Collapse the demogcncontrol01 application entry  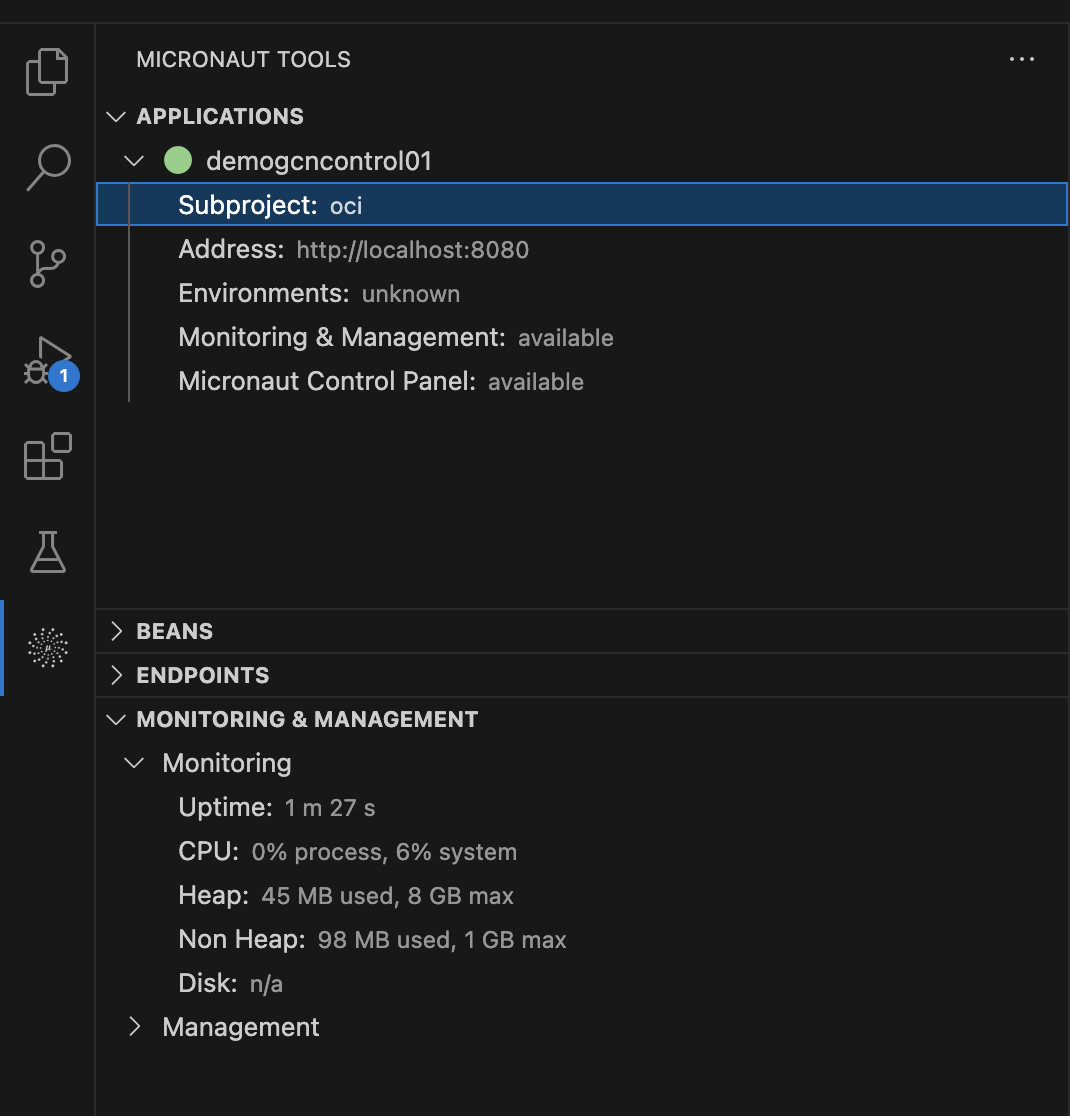(134, 160)
